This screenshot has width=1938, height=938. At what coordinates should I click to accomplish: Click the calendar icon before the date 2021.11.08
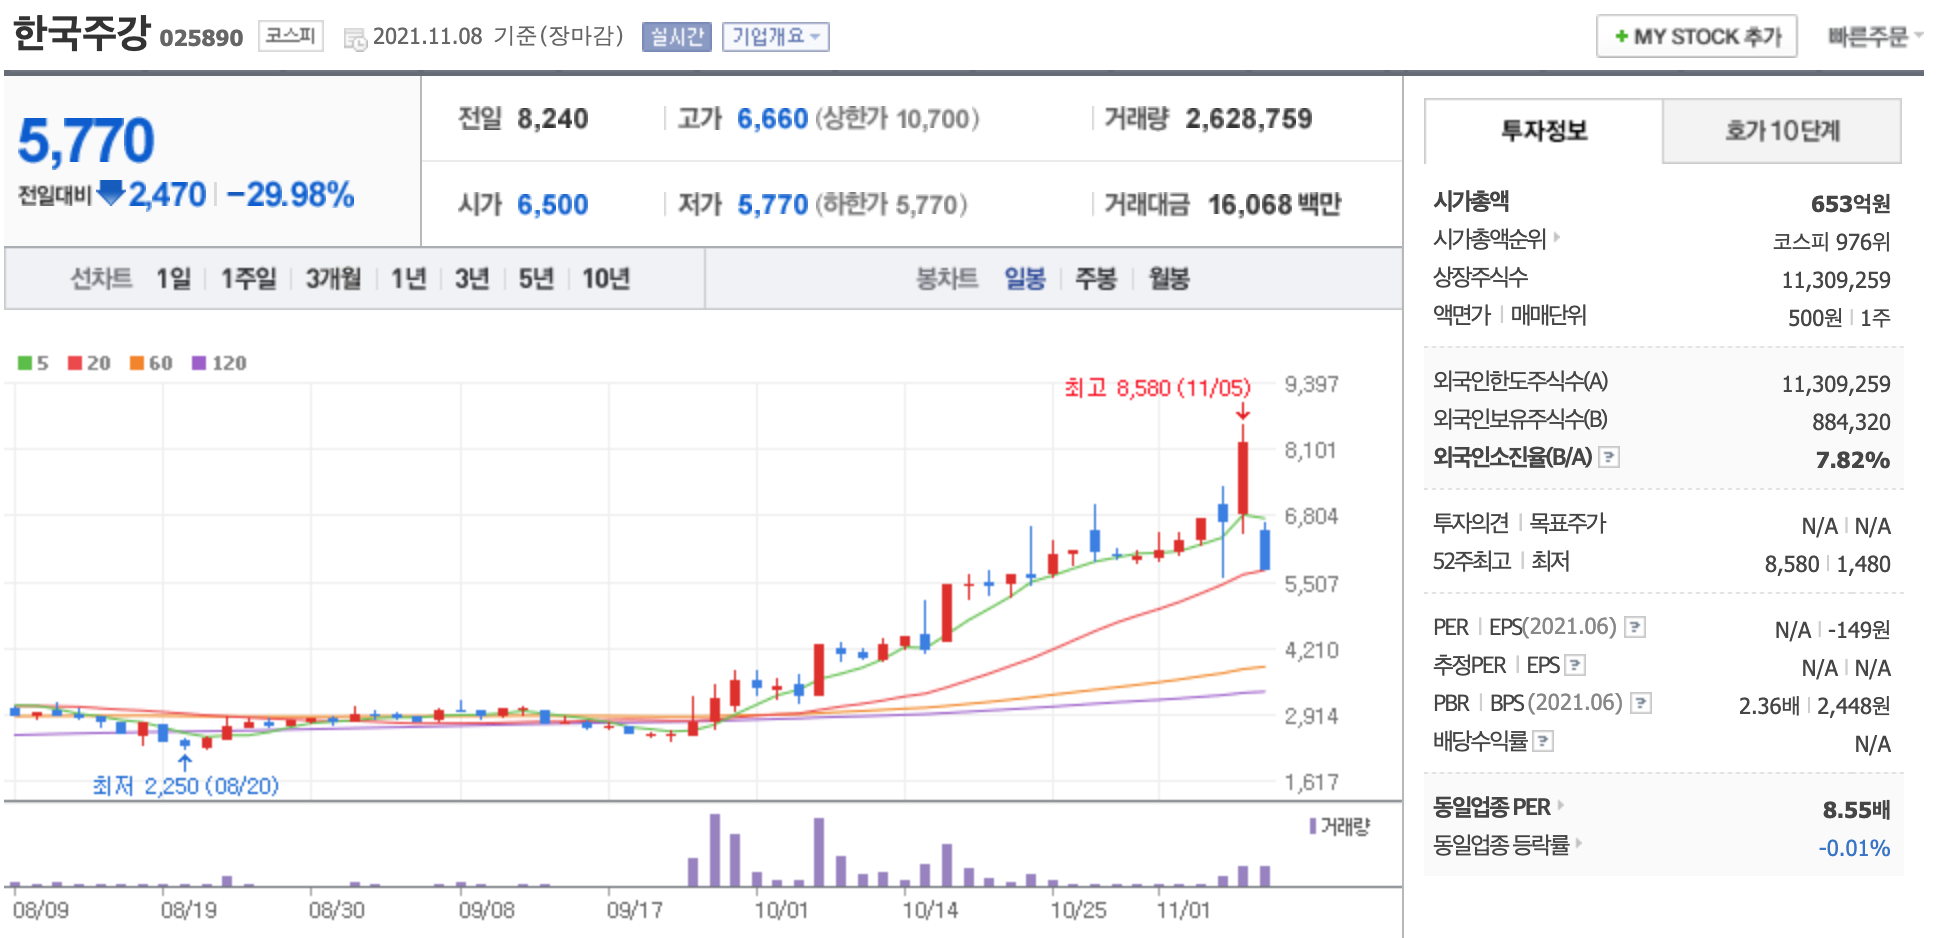coord(355,39)
